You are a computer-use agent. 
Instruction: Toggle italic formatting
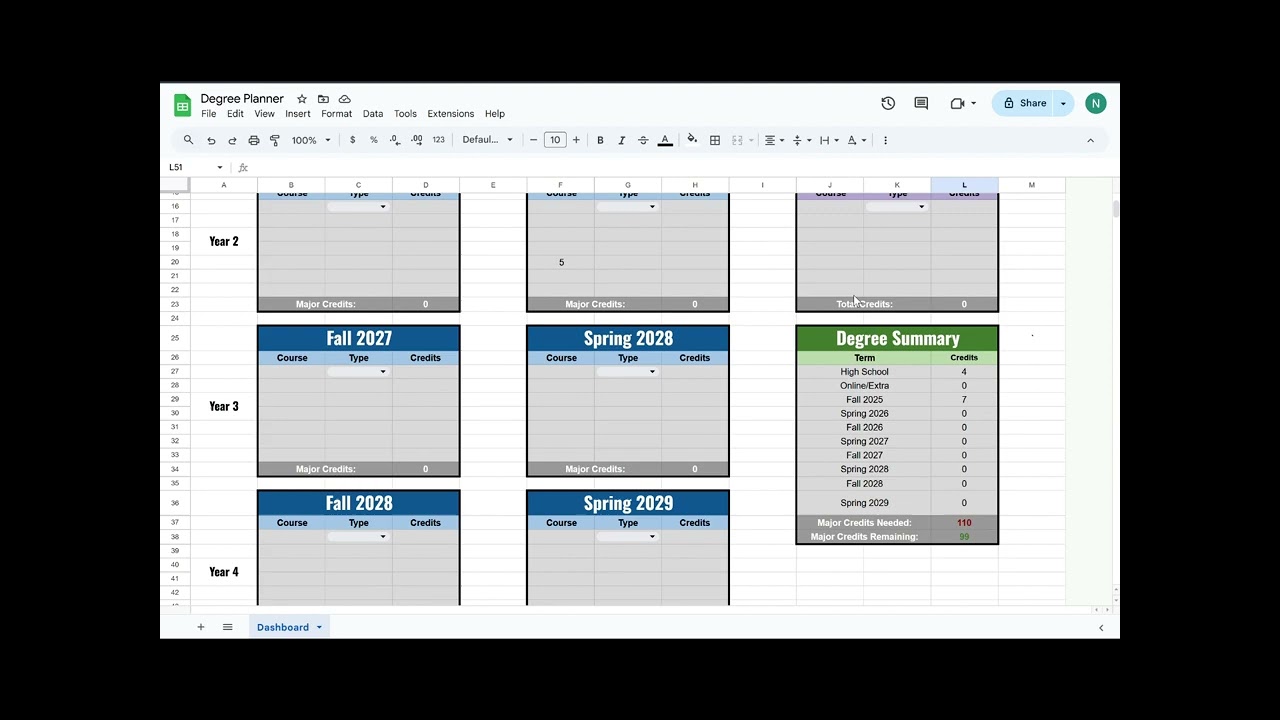click(622, 140)
